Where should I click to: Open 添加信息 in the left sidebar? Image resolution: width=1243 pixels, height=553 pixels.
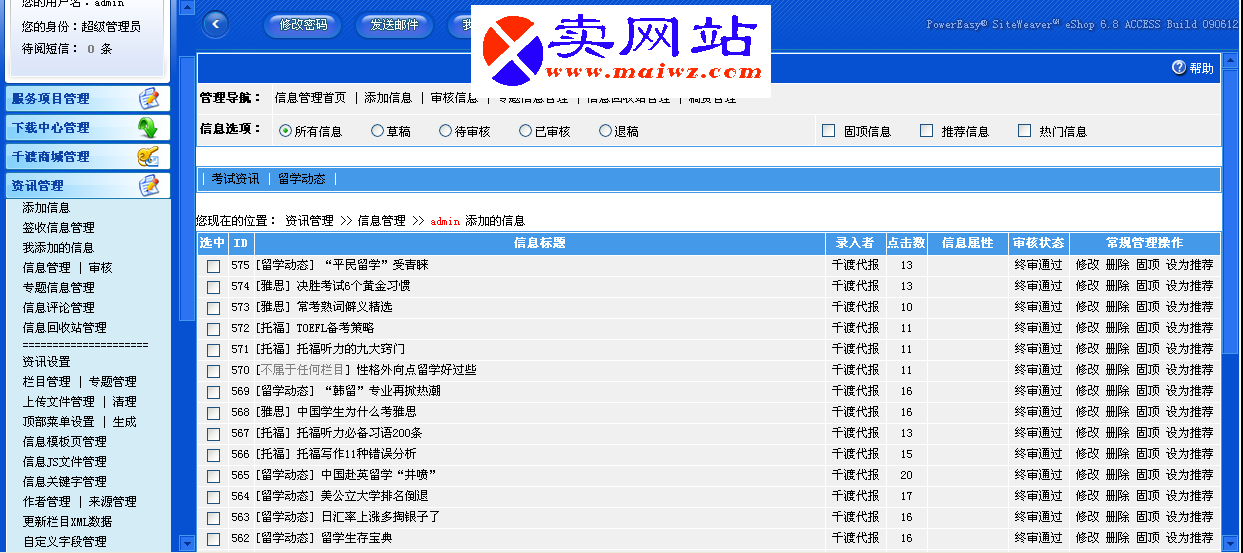(x=46, y=208)
